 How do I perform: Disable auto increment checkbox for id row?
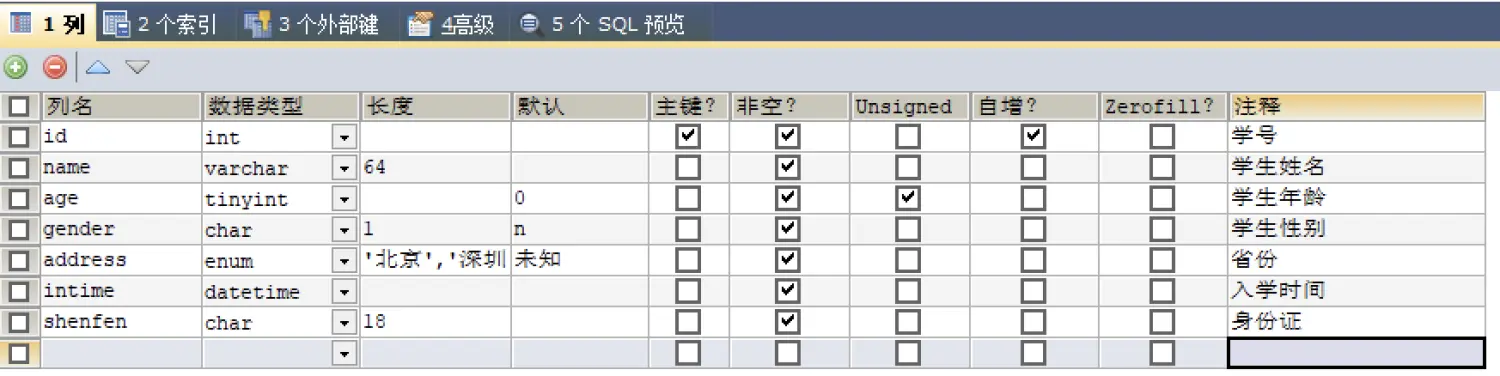(1033, 136)
